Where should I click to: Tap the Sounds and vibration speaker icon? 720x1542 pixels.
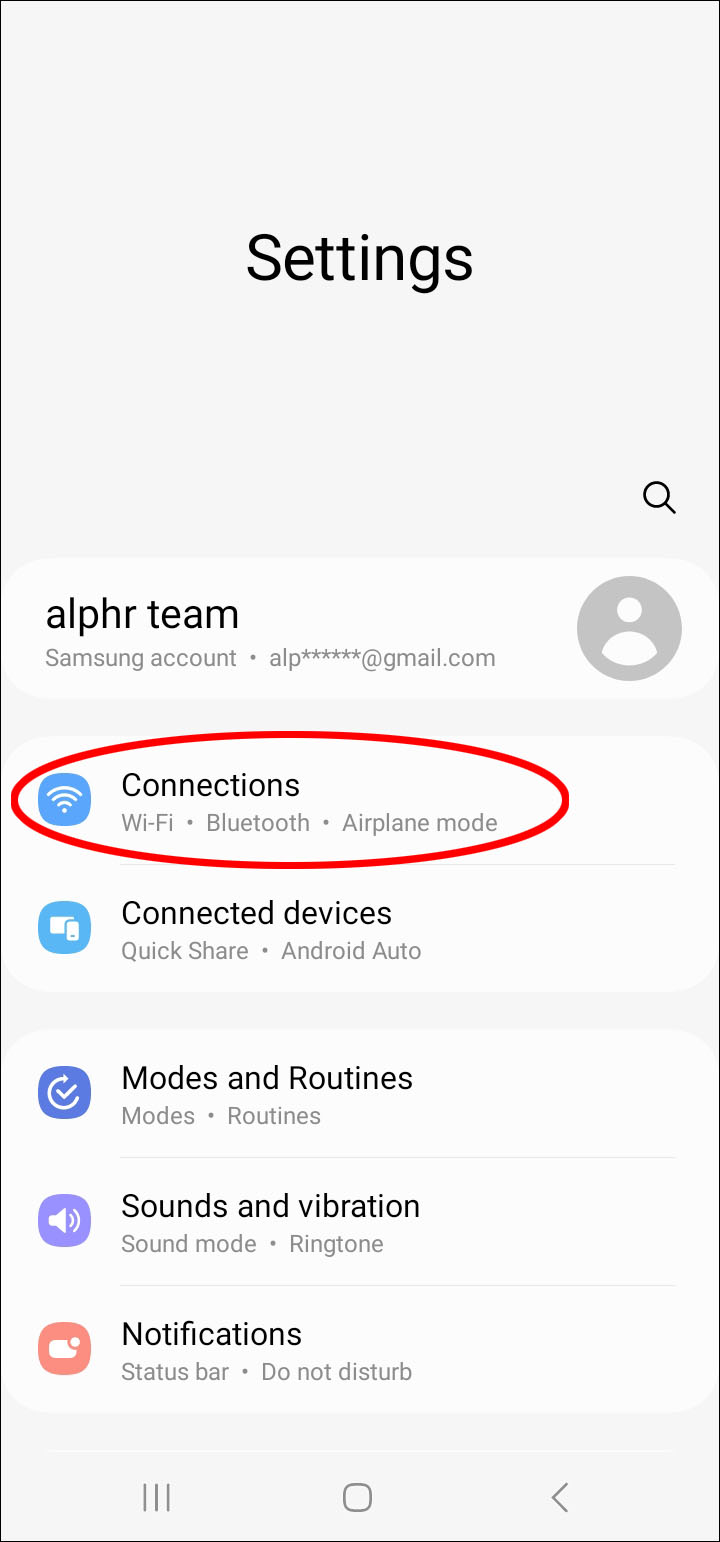click(64, 1221)
